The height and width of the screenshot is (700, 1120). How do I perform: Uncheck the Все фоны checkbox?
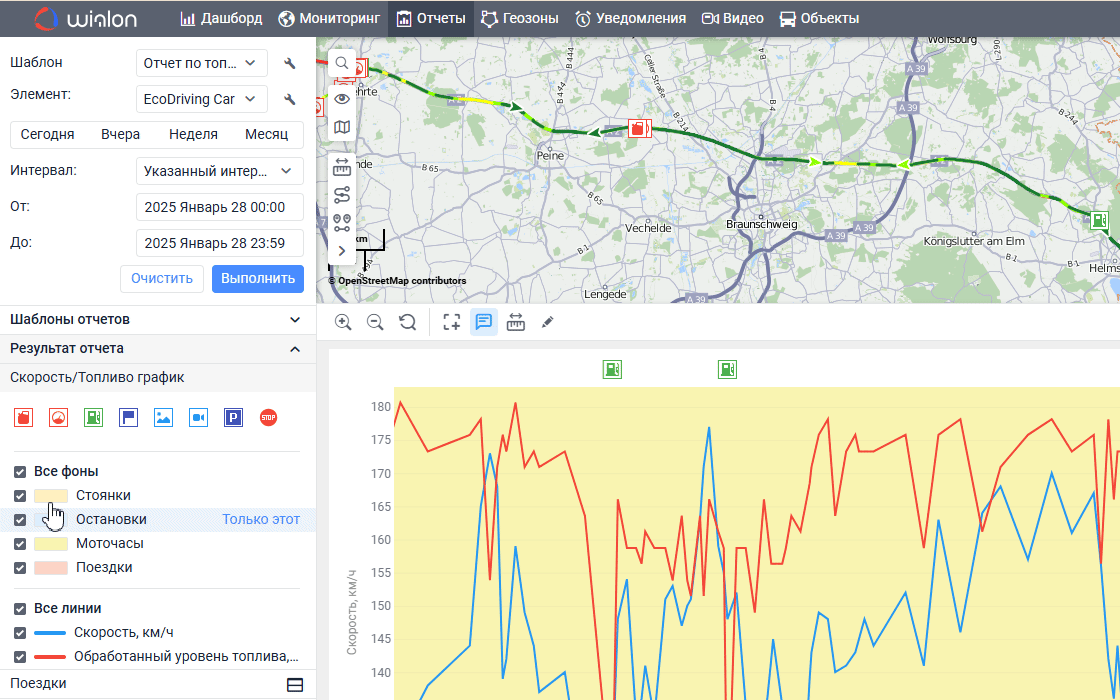coord(20,472)
